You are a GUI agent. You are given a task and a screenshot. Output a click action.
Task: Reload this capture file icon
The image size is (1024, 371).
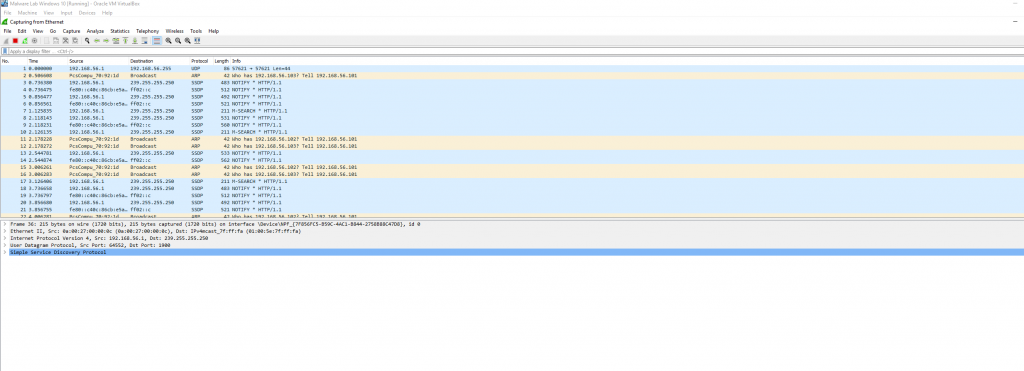pos(75,40)
